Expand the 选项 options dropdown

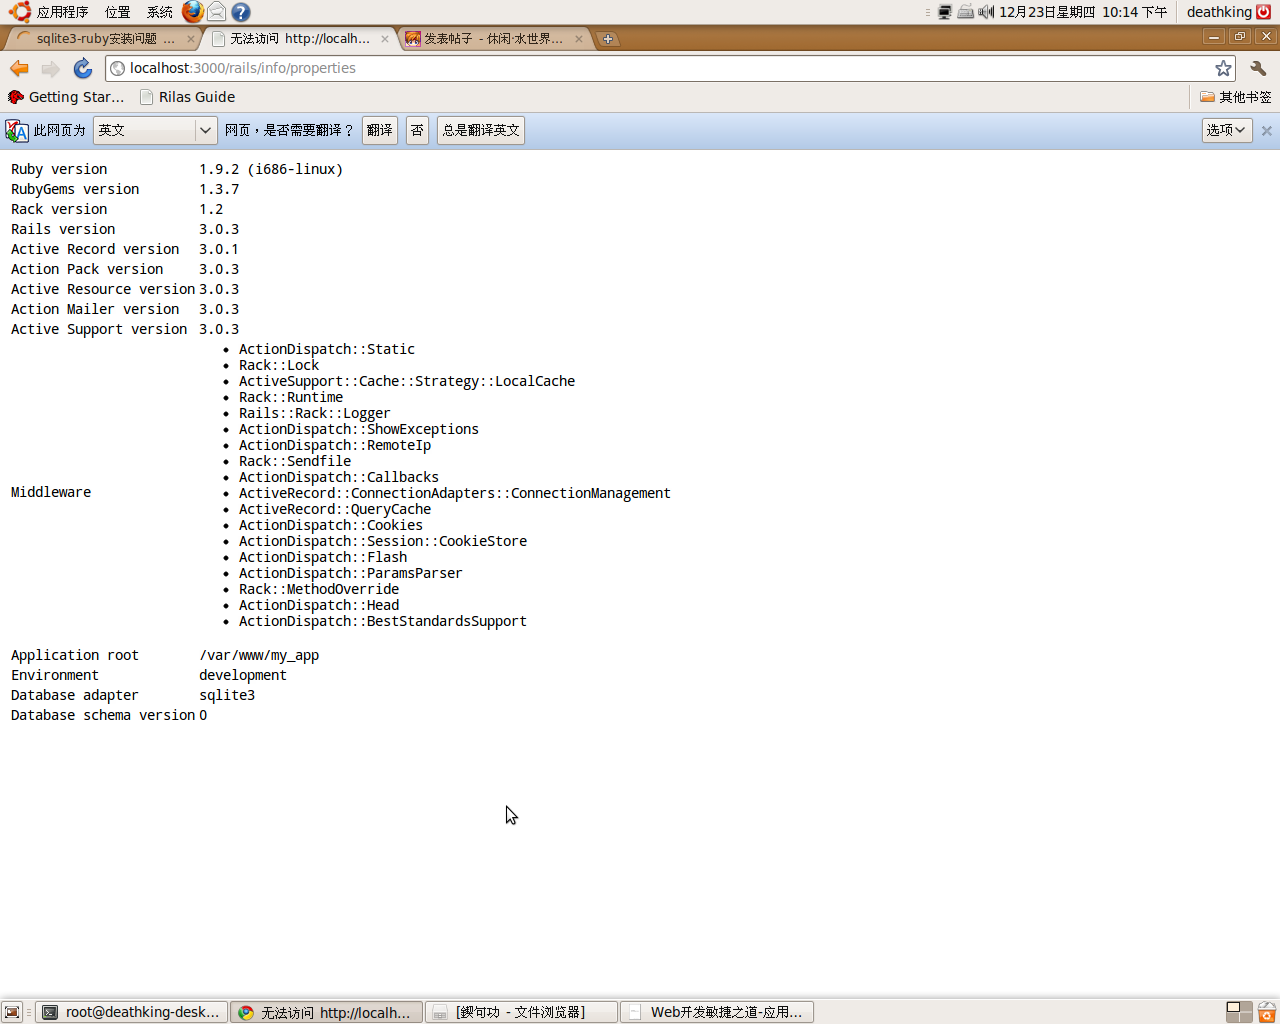1227,130
